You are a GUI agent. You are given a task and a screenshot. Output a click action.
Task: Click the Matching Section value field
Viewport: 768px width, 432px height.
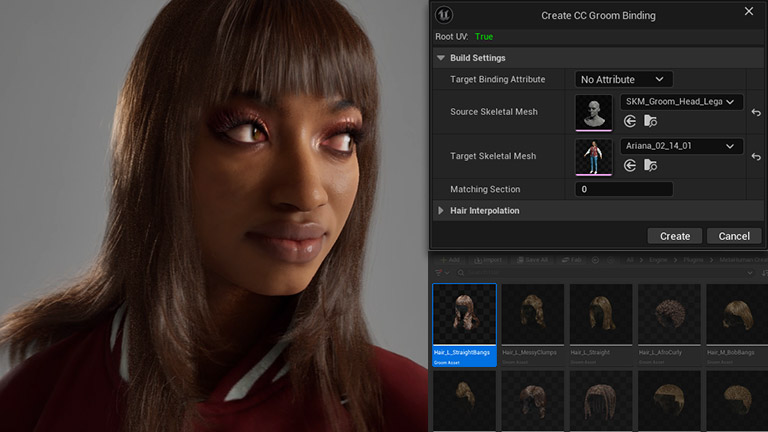[x=623, y=189]
